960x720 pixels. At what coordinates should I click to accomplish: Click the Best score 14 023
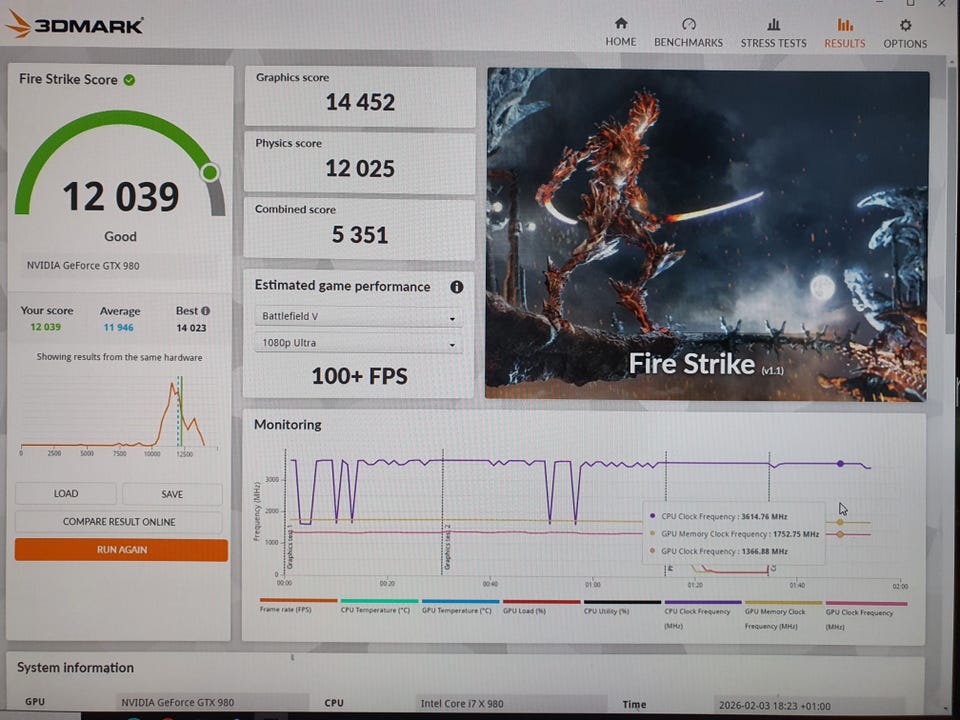(191, 328)
